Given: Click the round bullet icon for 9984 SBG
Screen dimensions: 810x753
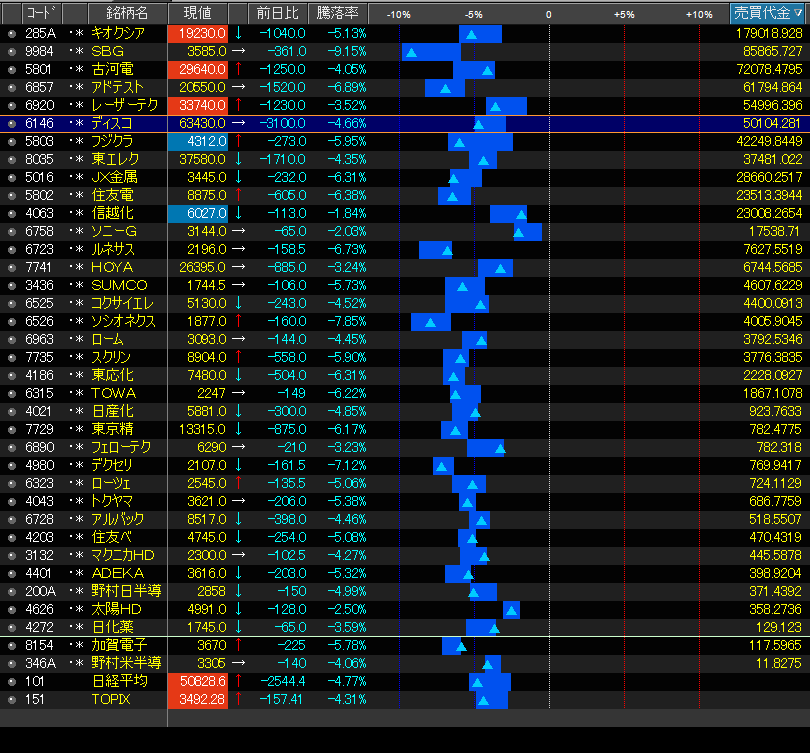Looking at the screenshot, I should 12,52.
